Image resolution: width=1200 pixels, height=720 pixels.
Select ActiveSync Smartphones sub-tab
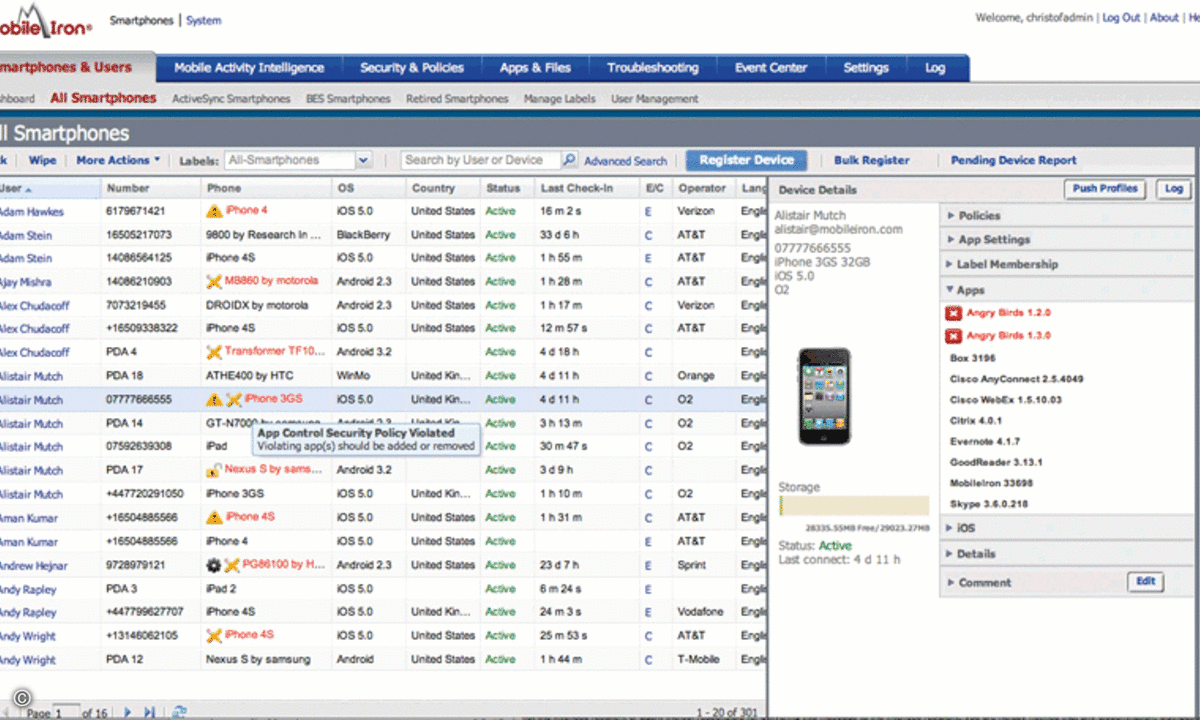pos(231,99)
